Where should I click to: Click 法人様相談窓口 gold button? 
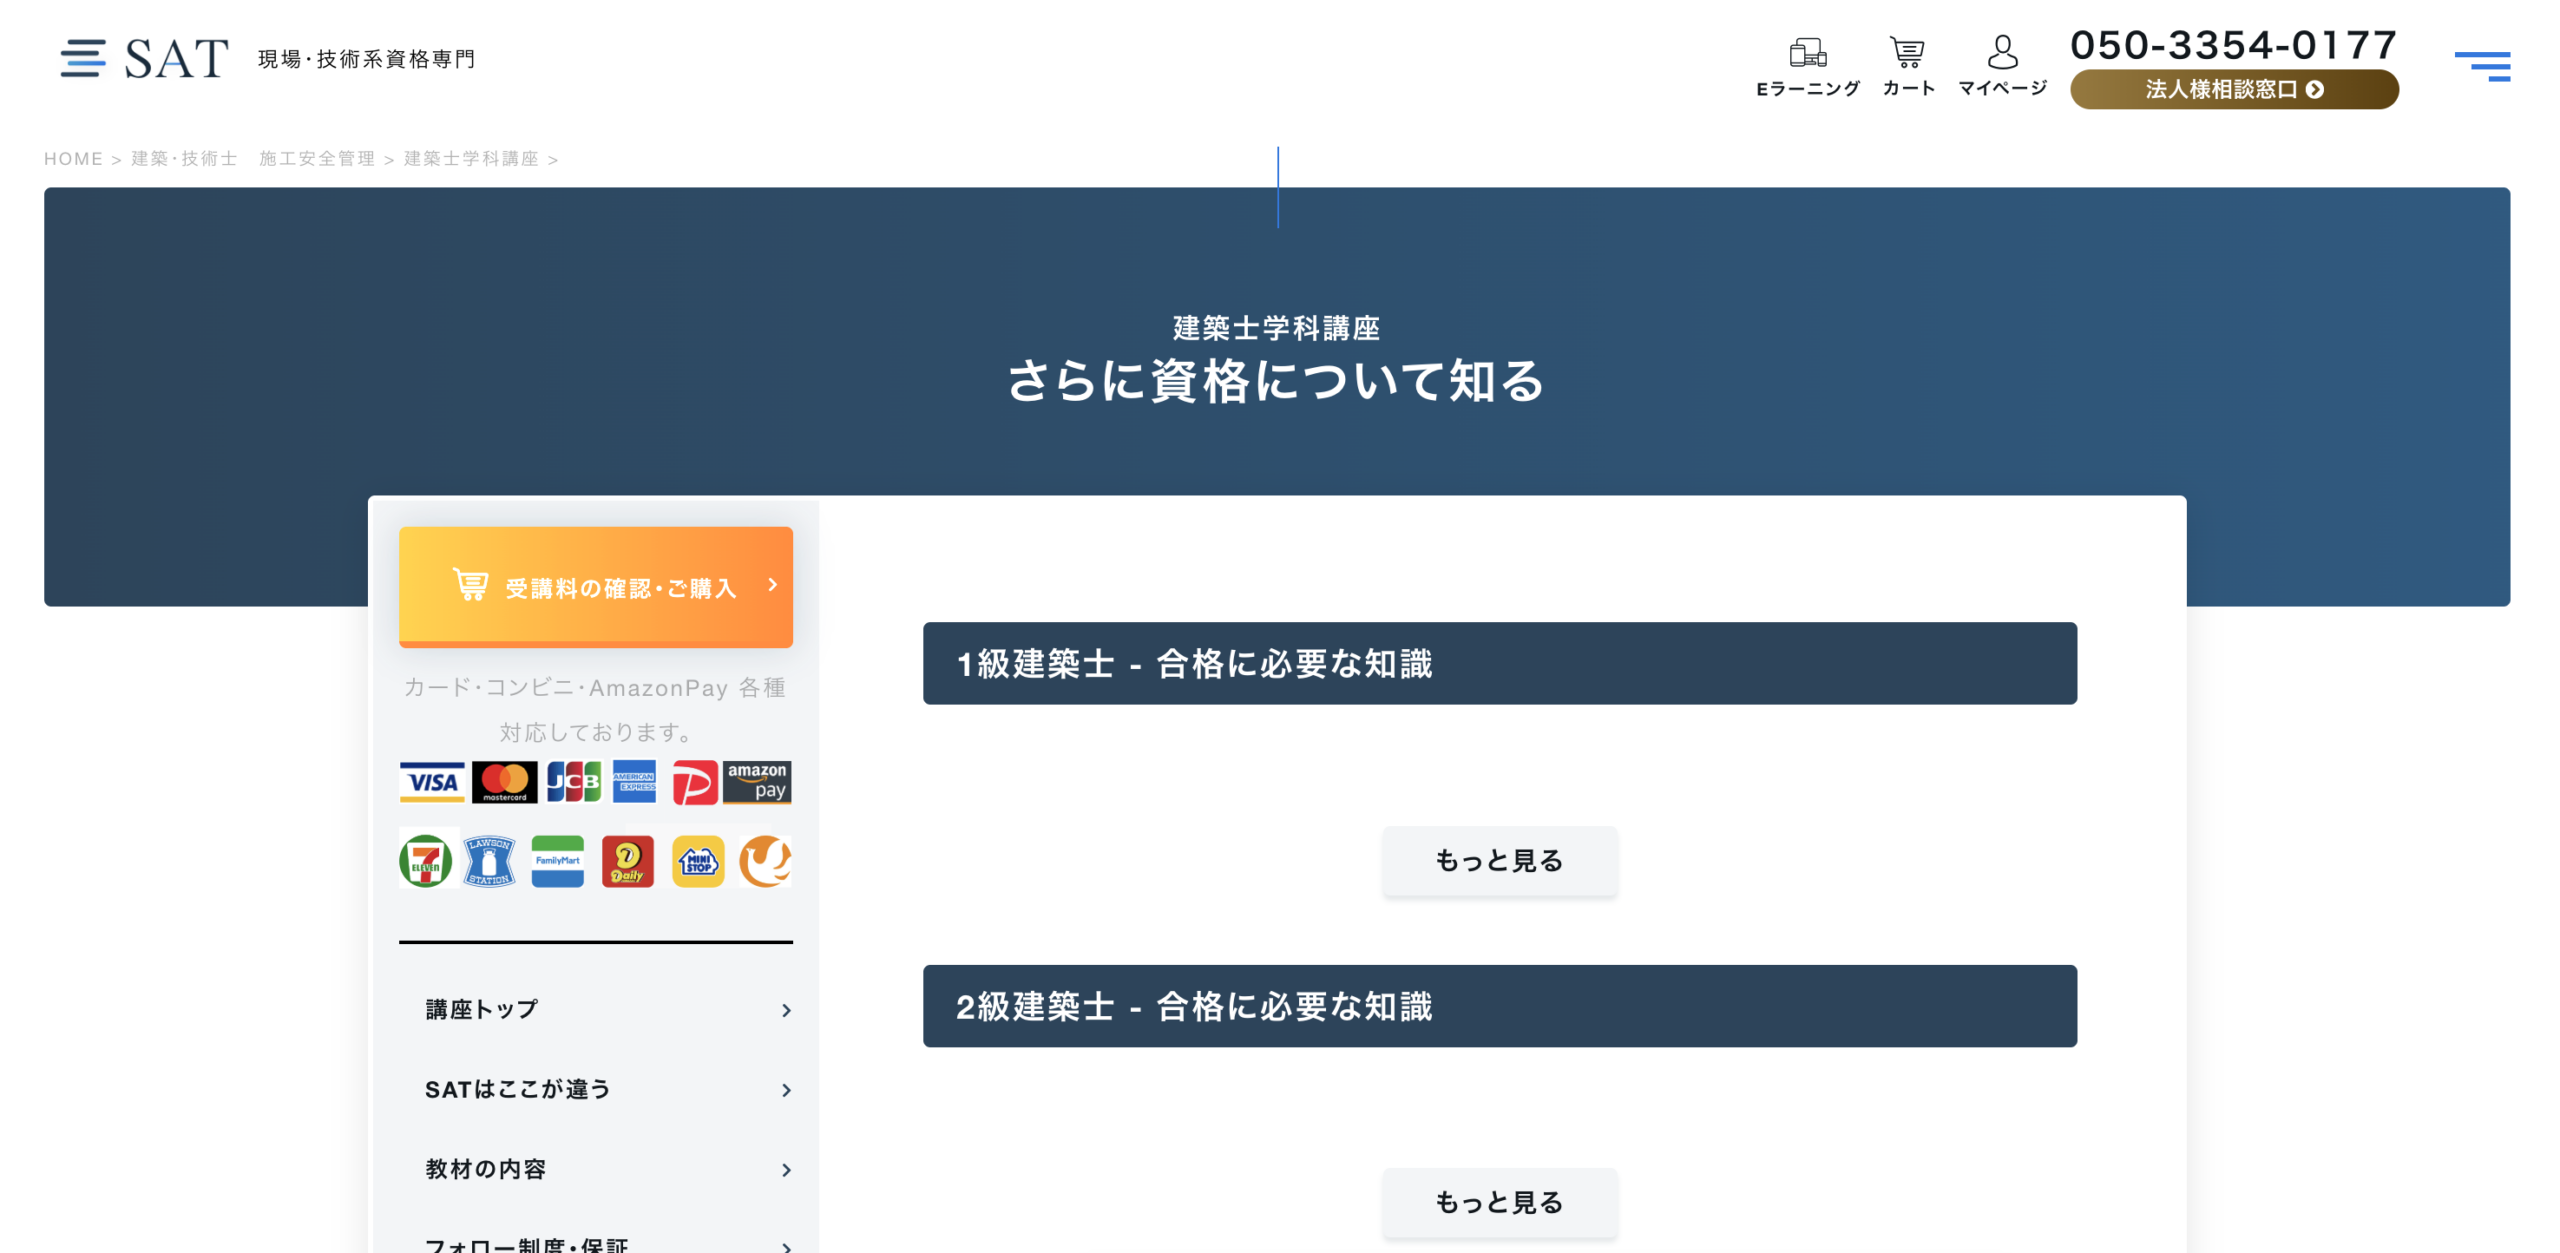point(2232,90)
